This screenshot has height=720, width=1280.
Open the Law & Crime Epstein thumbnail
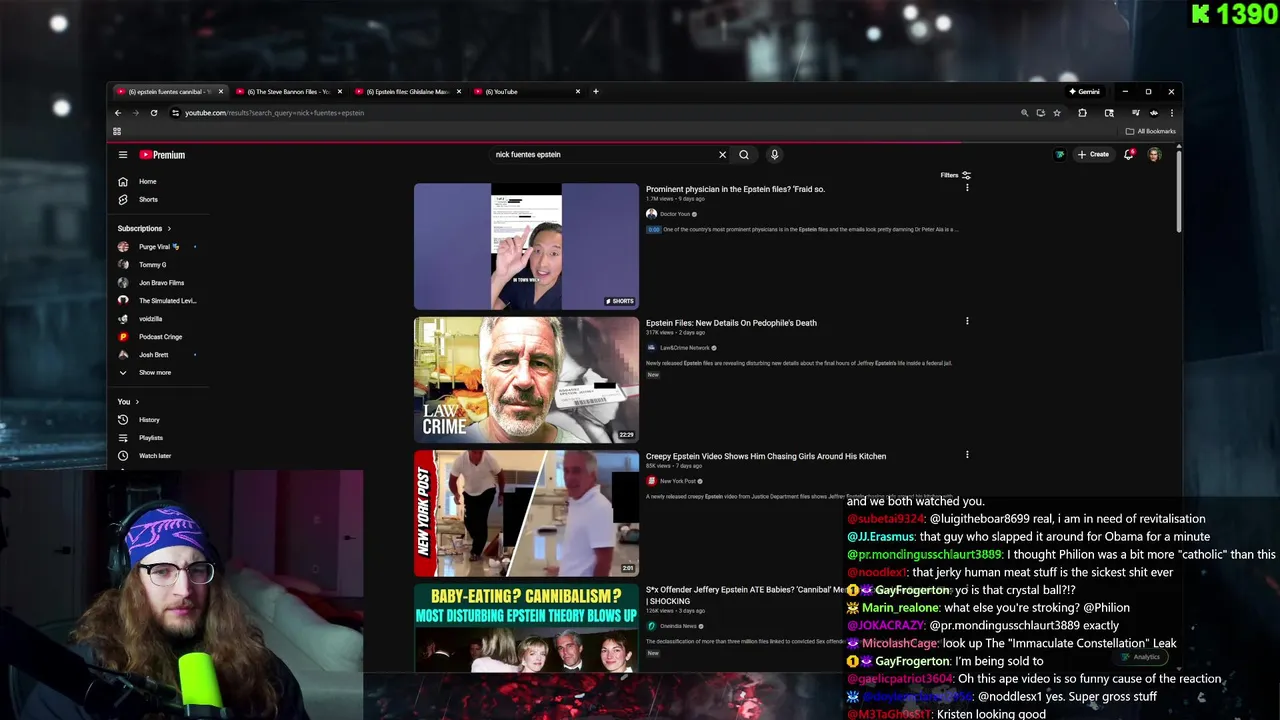point(526,380)
